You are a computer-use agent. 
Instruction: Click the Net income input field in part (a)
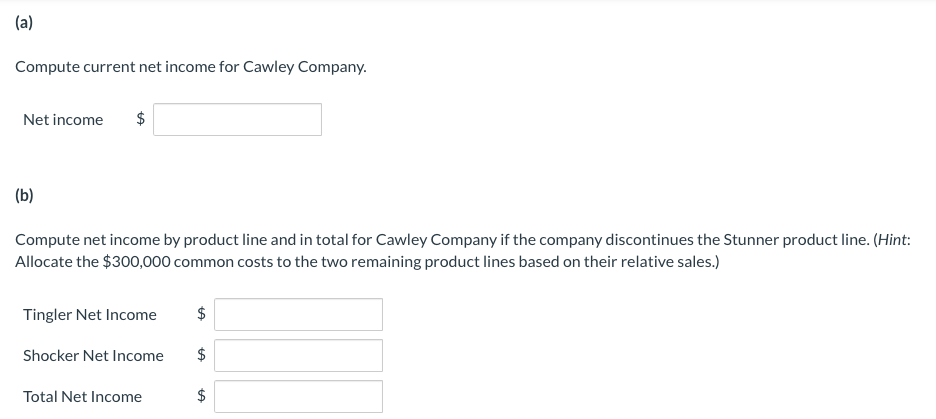tap(237, 119)
